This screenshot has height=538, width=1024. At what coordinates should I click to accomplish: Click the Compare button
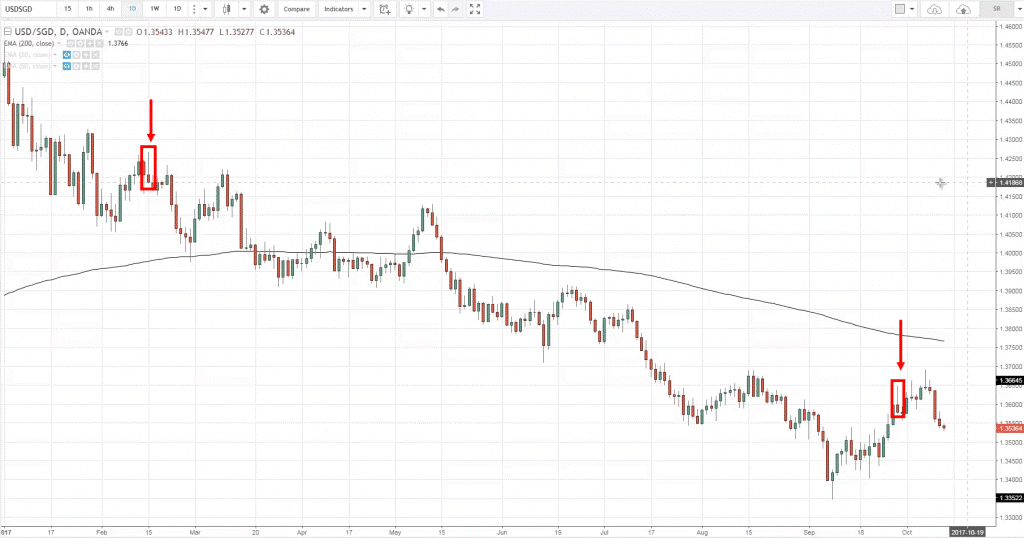pyautogui.click(x=296, y=9)
